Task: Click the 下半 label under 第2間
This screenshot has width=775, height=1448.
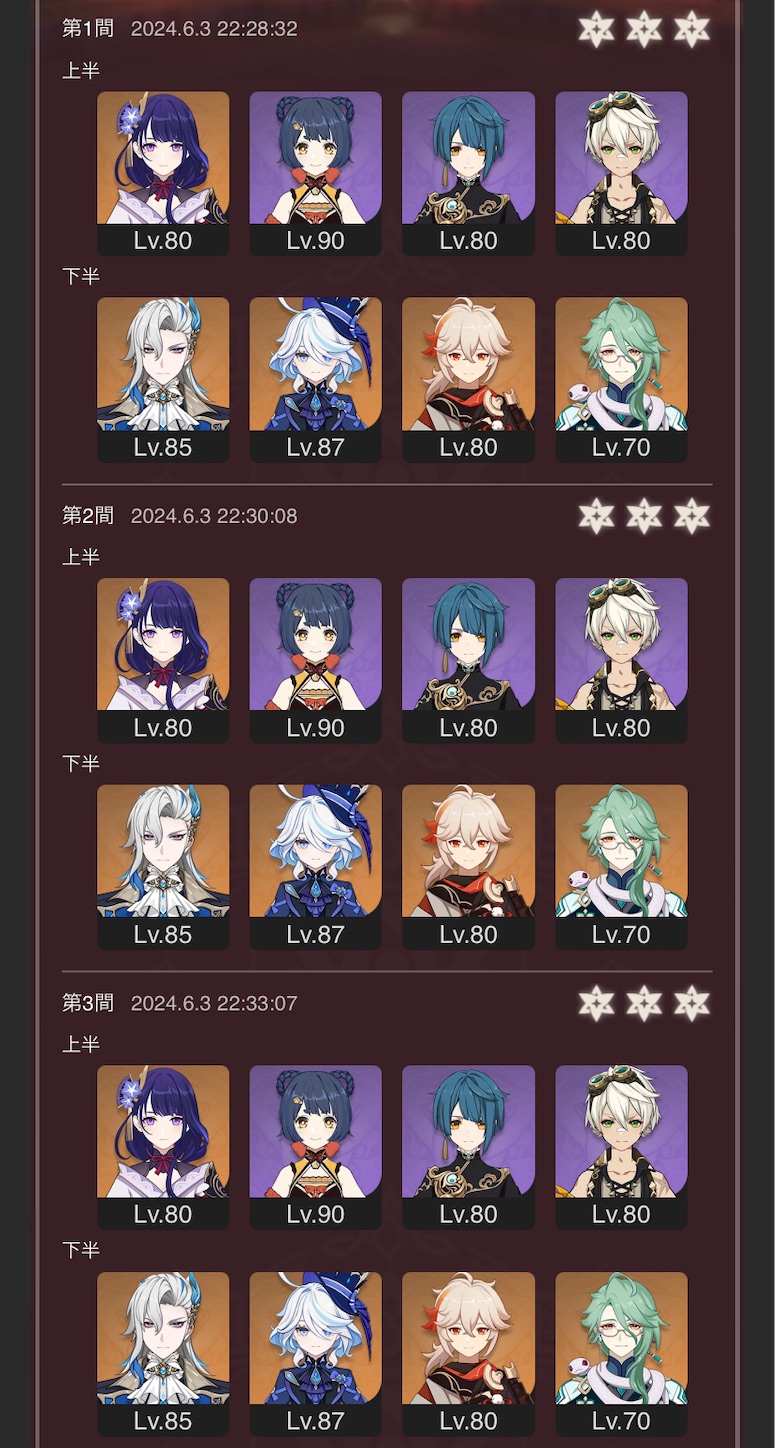Action: point(81,763)
